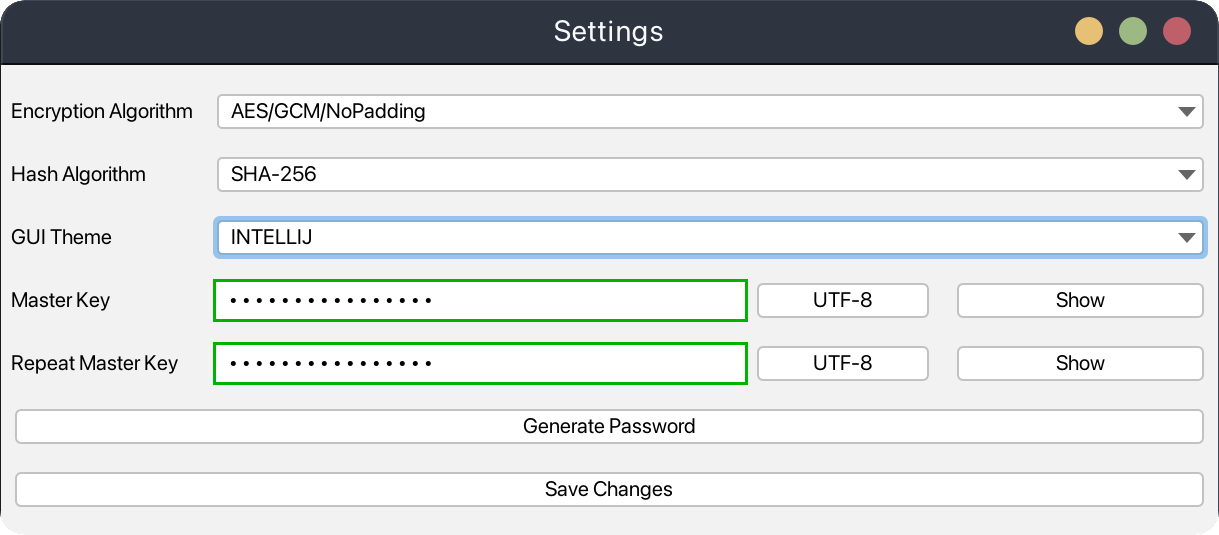Open the GUI Theme INTELLIJ dropdown
The width and height of the screenshot is (1219, 535).
[x=709, y=238]
